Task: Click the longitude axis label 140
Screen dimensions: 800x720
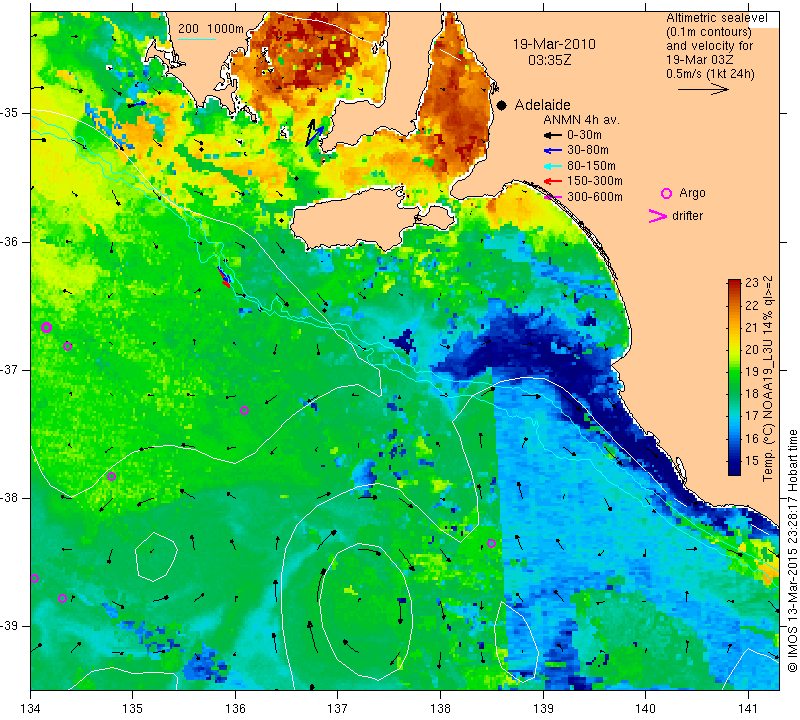Action: pos(645,708)
